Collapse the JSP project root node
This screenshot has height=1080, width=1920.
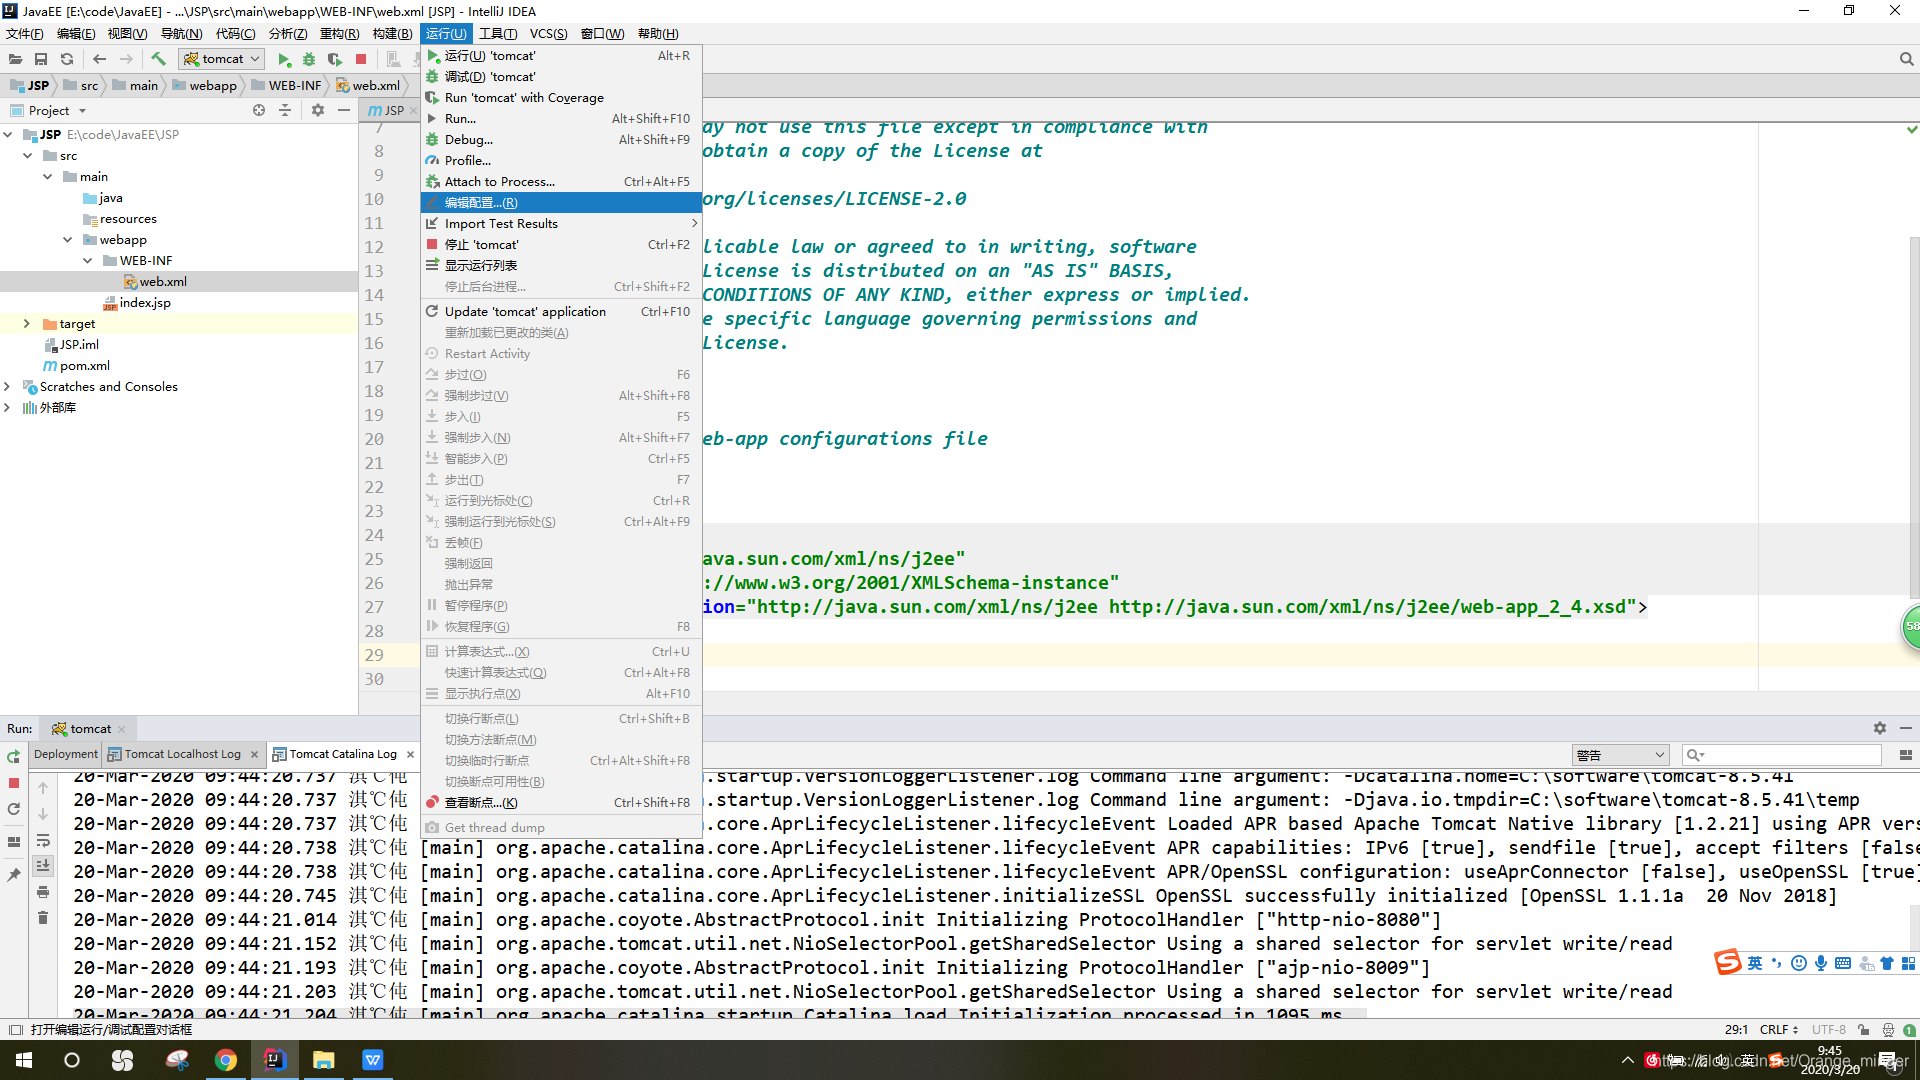[x=8, y=134]
